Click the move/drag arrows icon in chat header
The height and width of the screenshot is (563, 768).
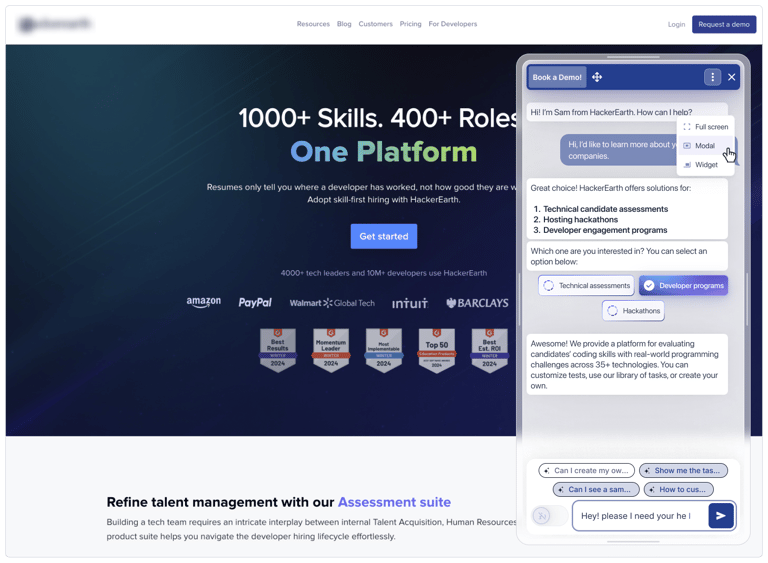coord(597,77)
